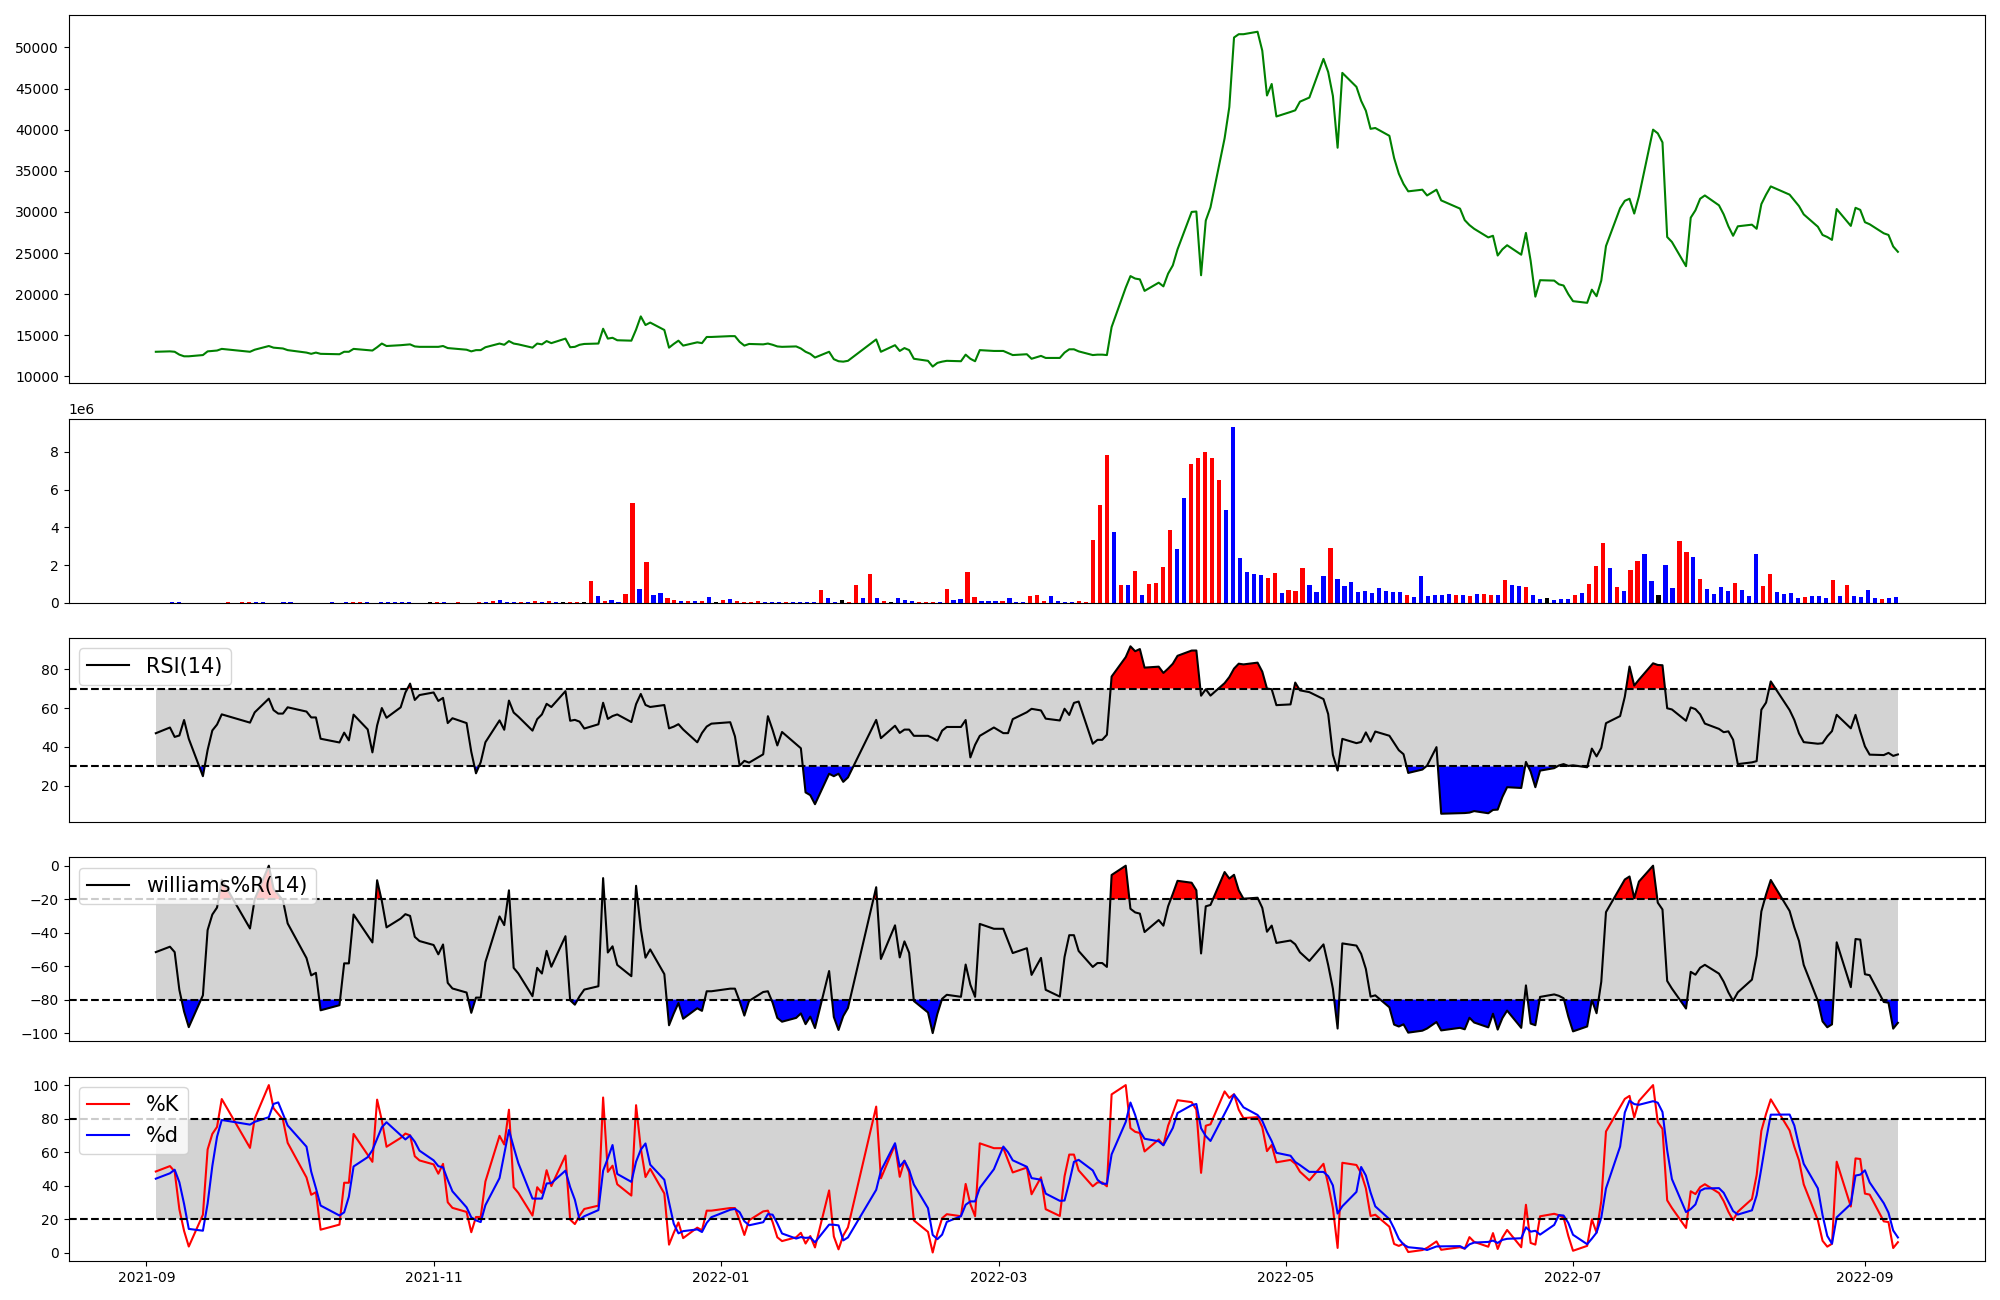Click the 2022-03 x-axis date label
The height and width of the screenshot is (1300, 2000).
point(999,1277)
